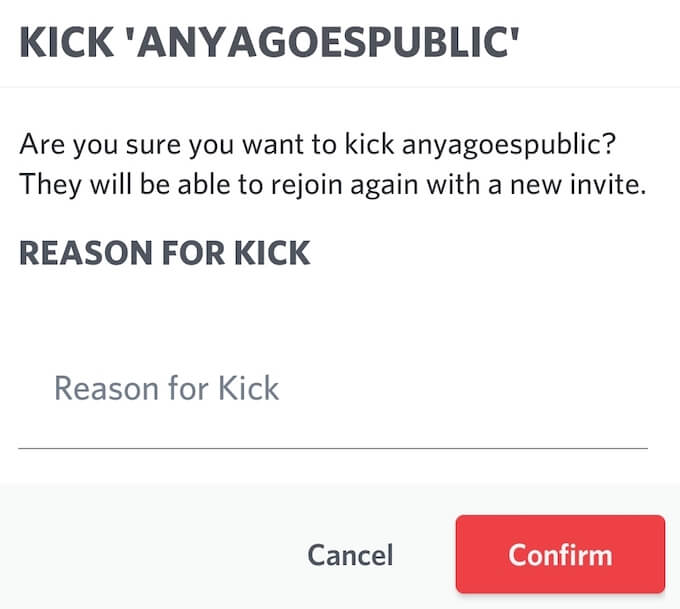Click the word 'kick' in the confirmation question

pyautogui.click(x=367, y=145)
